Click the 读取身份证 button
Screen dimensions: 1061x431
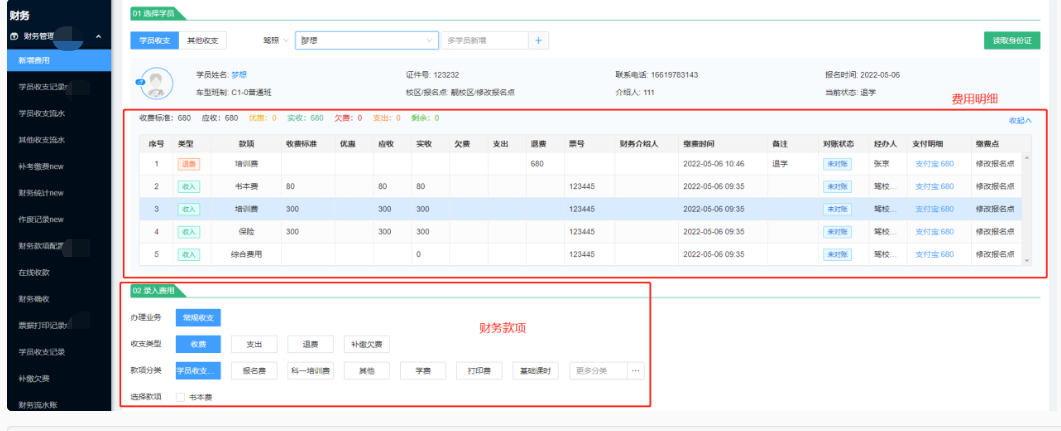pos(1010,41)
